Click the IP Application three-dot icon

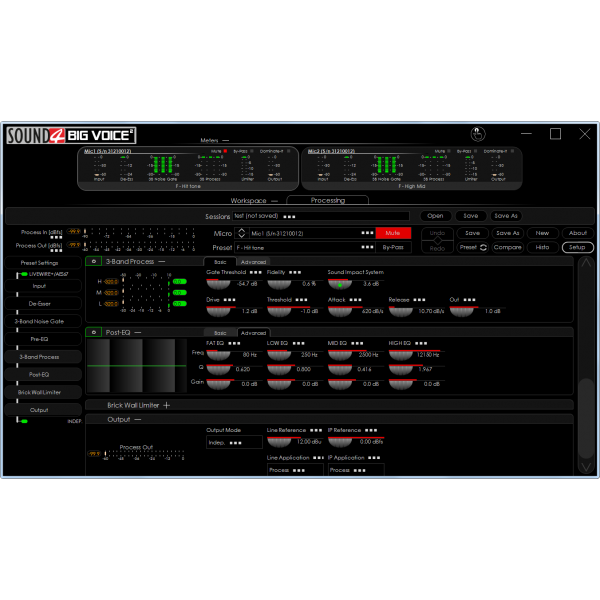374,458
